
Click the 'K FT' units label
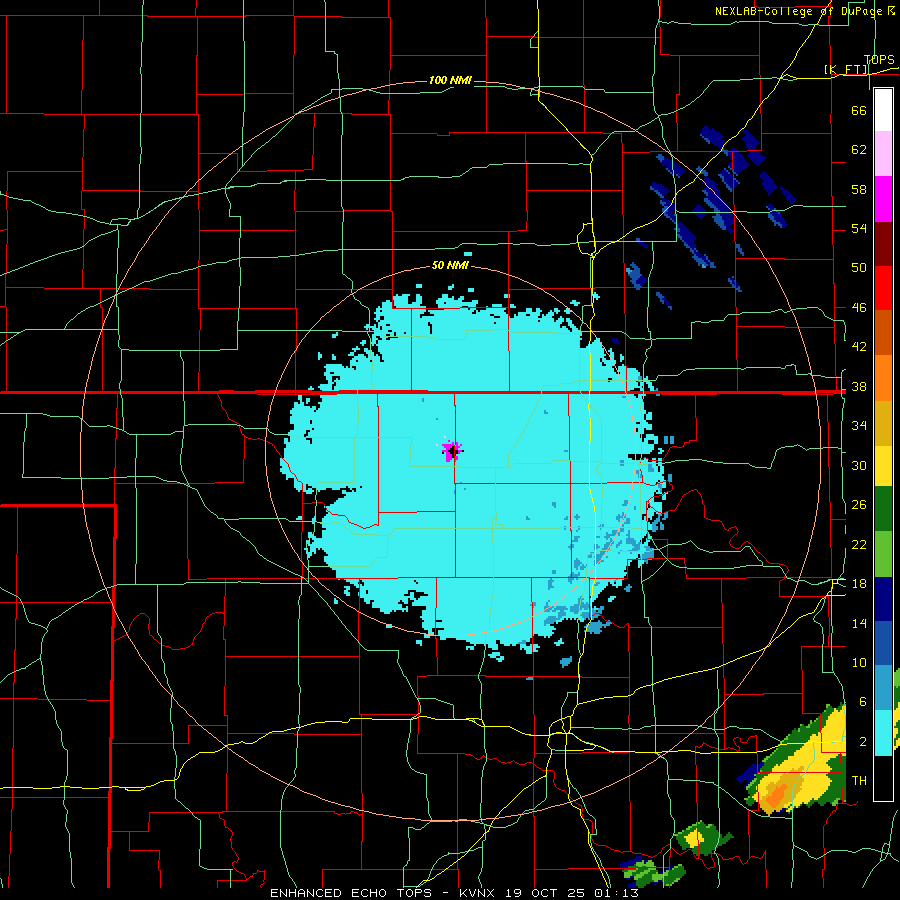pyautogui.click(x=846, y=69)
